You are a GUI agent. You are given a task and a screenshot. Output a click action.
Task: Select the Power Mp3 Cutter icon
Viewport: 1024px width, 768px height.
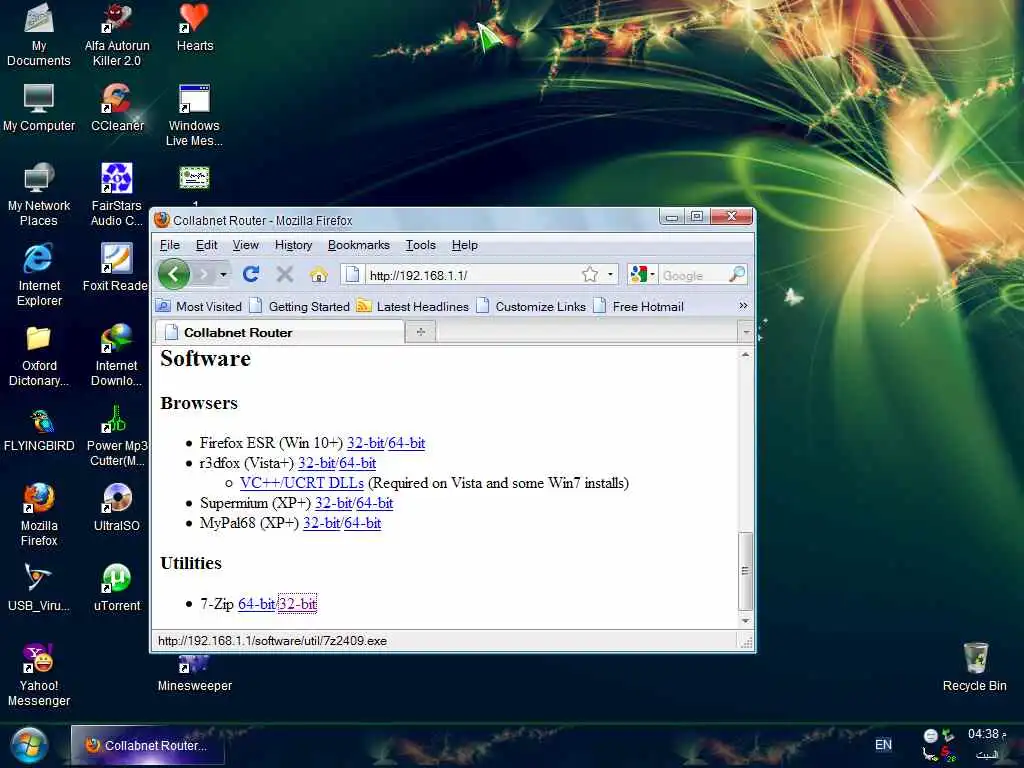tap(117, 436)
